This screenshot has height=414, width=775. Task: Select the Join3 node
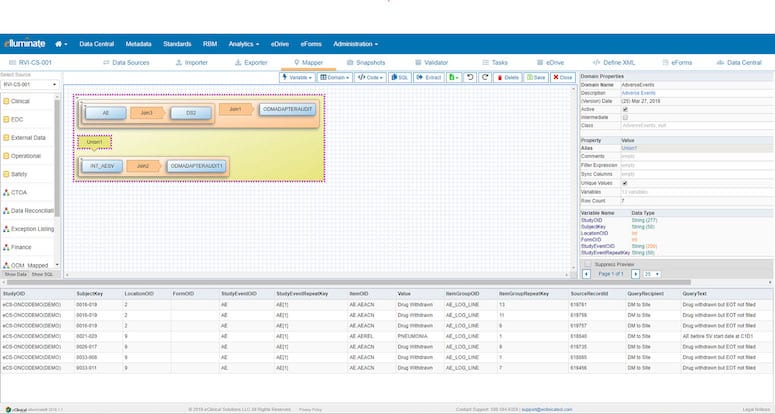coord(147,113)
